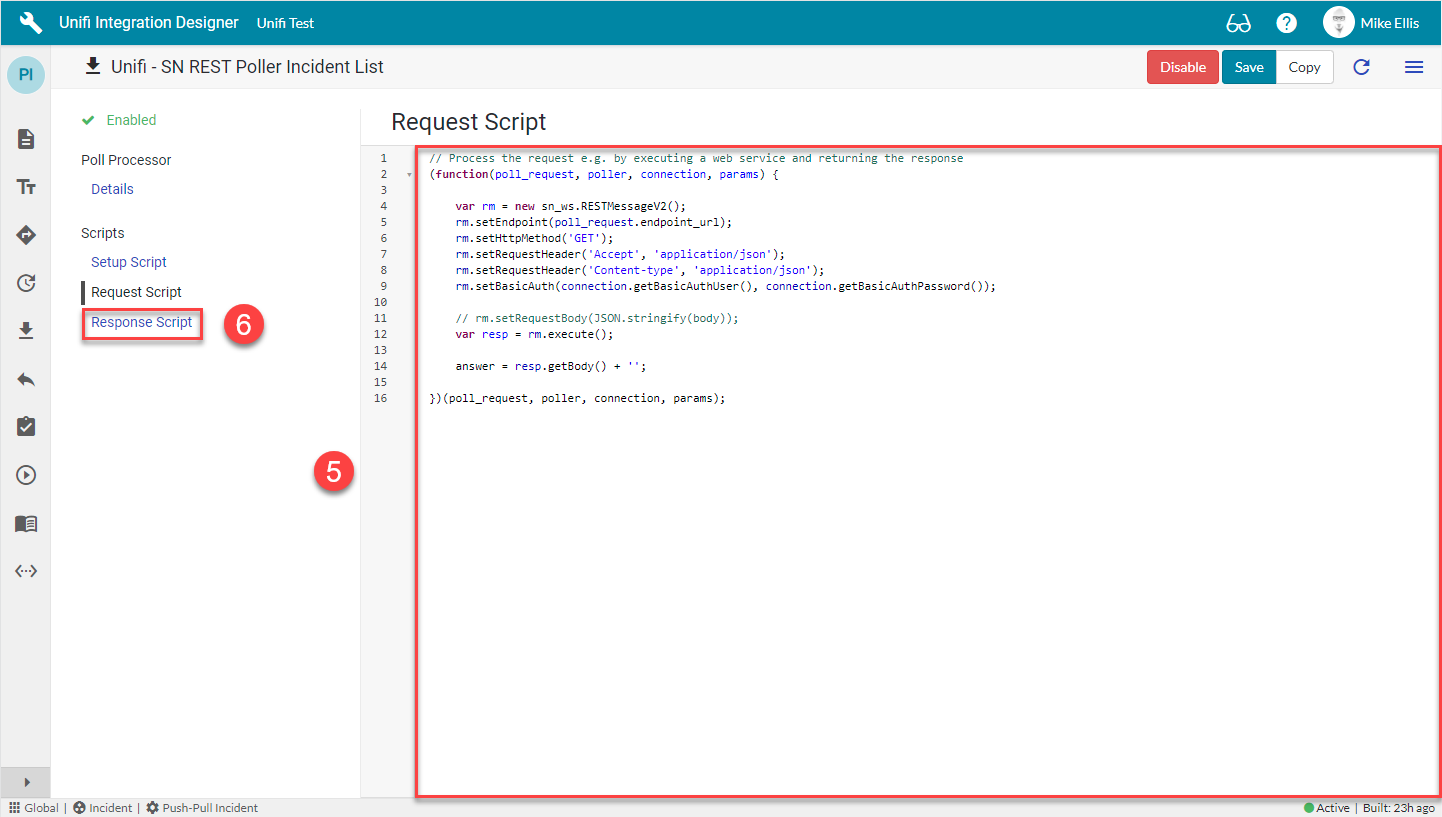Viewport: 1442px width, 817px height.
Task: Open the help question mark icon
Action: (x=1286, y=22)
